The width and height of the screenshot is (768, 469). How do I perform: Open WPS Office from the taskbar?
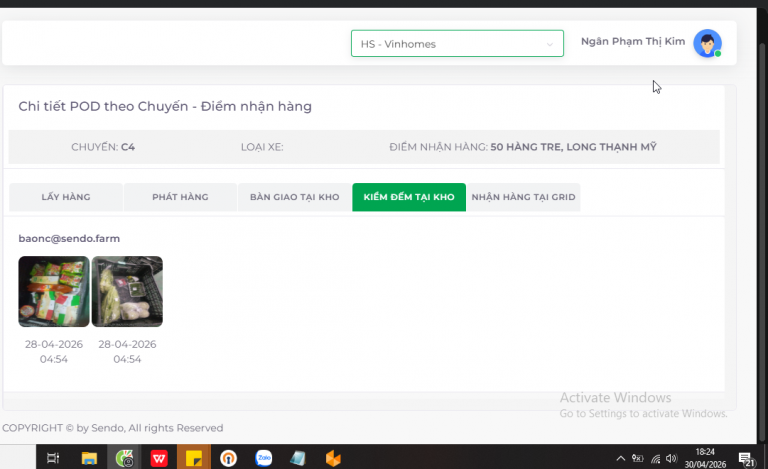coord(159,458)
